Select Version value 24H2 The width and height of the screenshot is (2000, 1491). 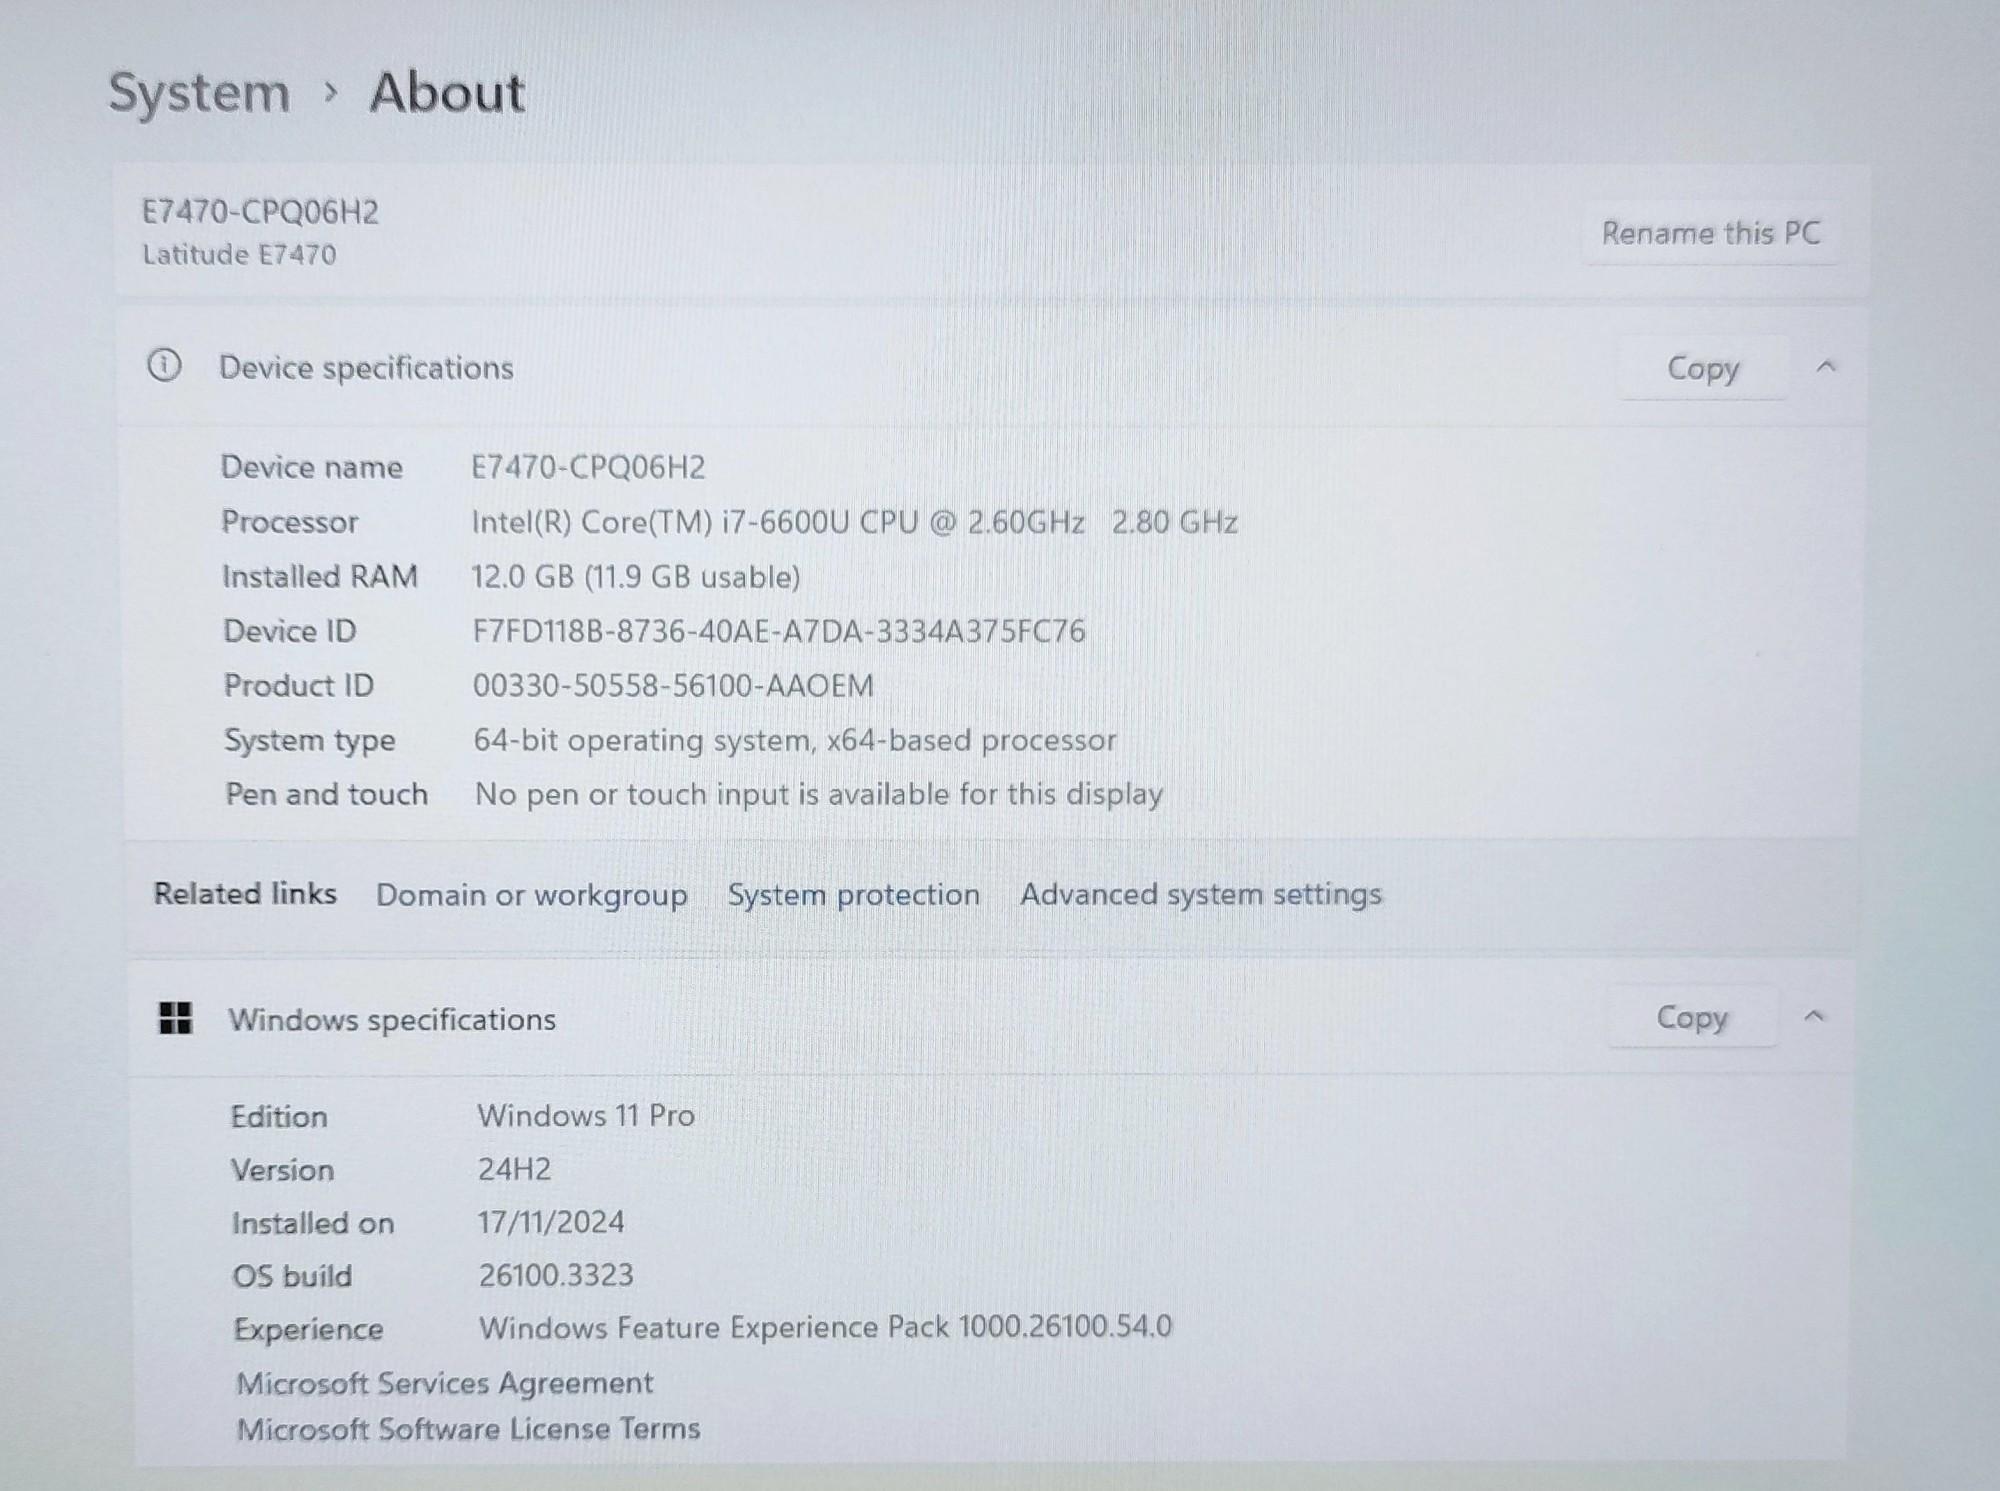point(514,1169)
